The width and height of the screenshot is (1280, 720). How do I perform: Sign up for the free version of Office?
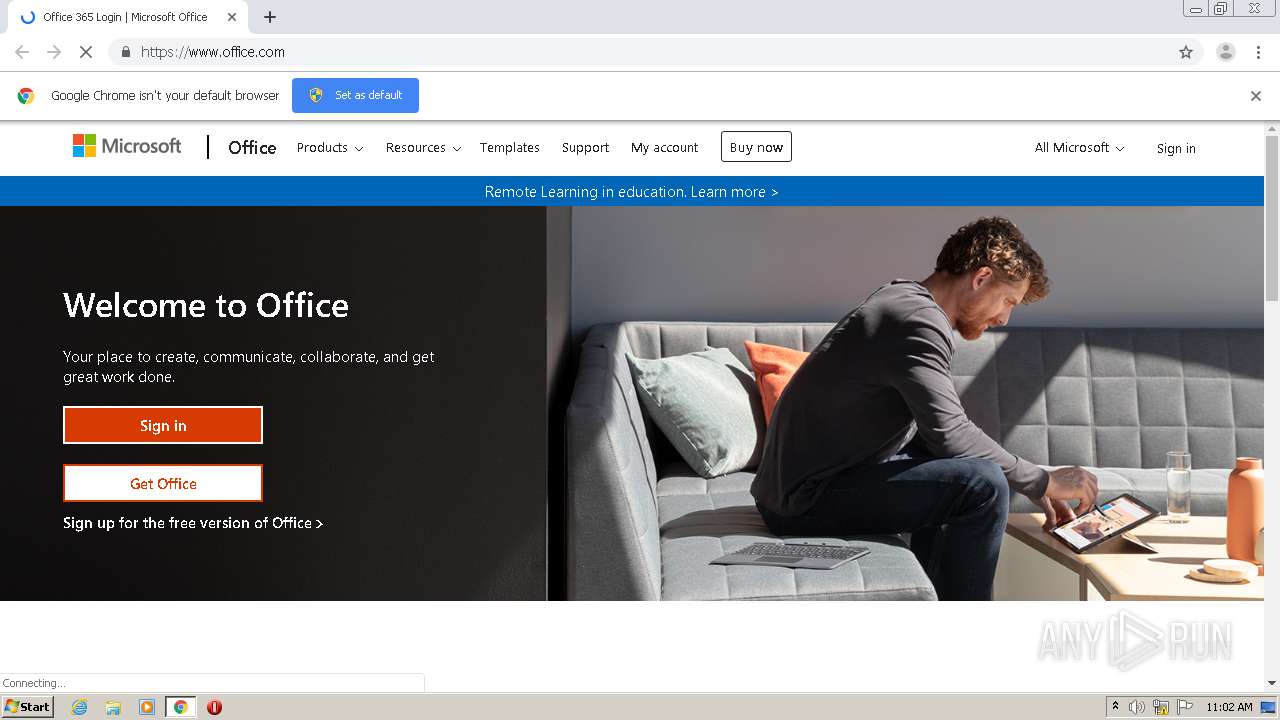click(193, 523)
